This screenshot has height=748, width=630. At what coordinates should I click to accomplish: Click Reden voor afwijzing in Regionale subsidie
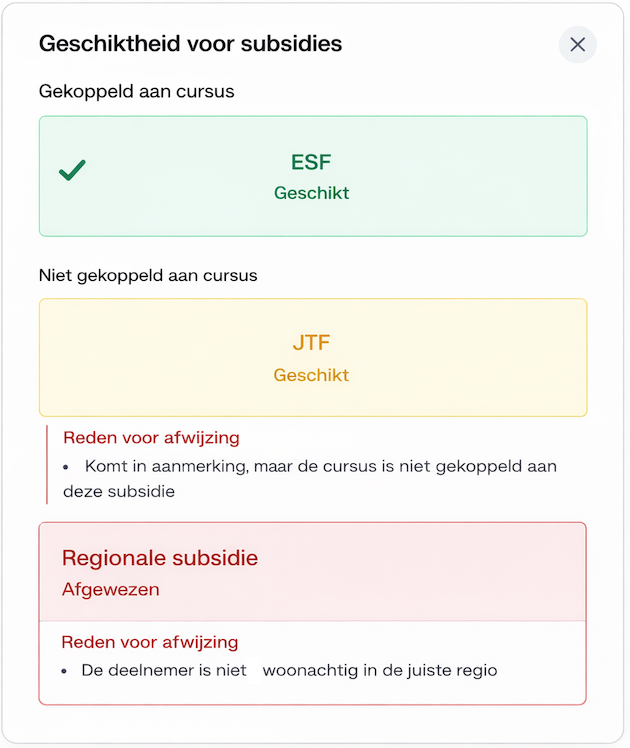point(150,642)
